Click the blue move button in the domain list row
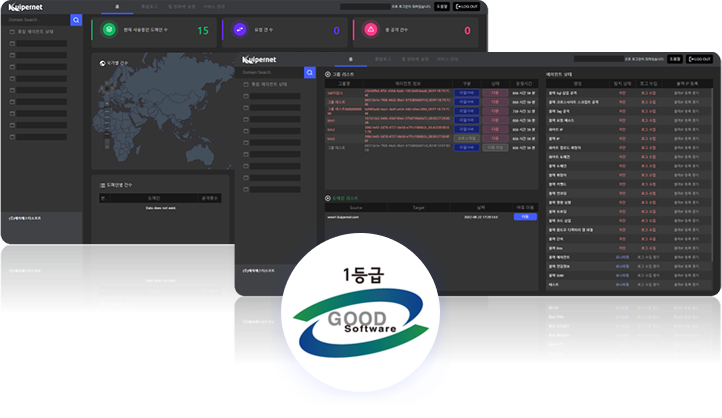 [525, 217]
